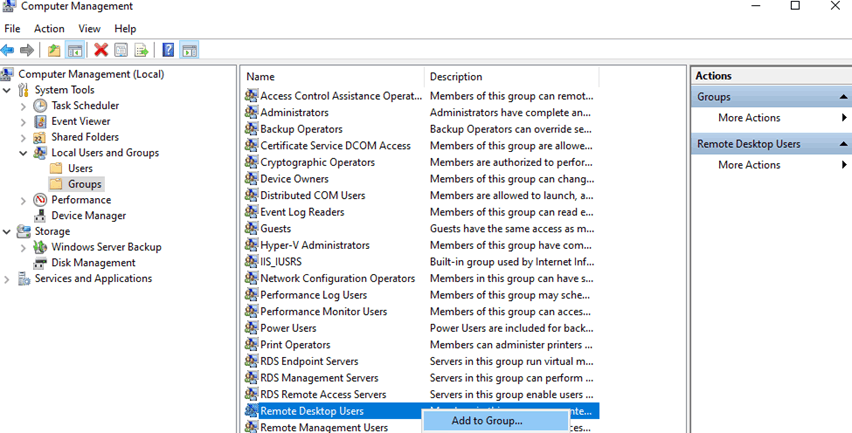This screenshot has width=852, height=433.
Task: Select the Power Users group
Action: tap(288, 328)
